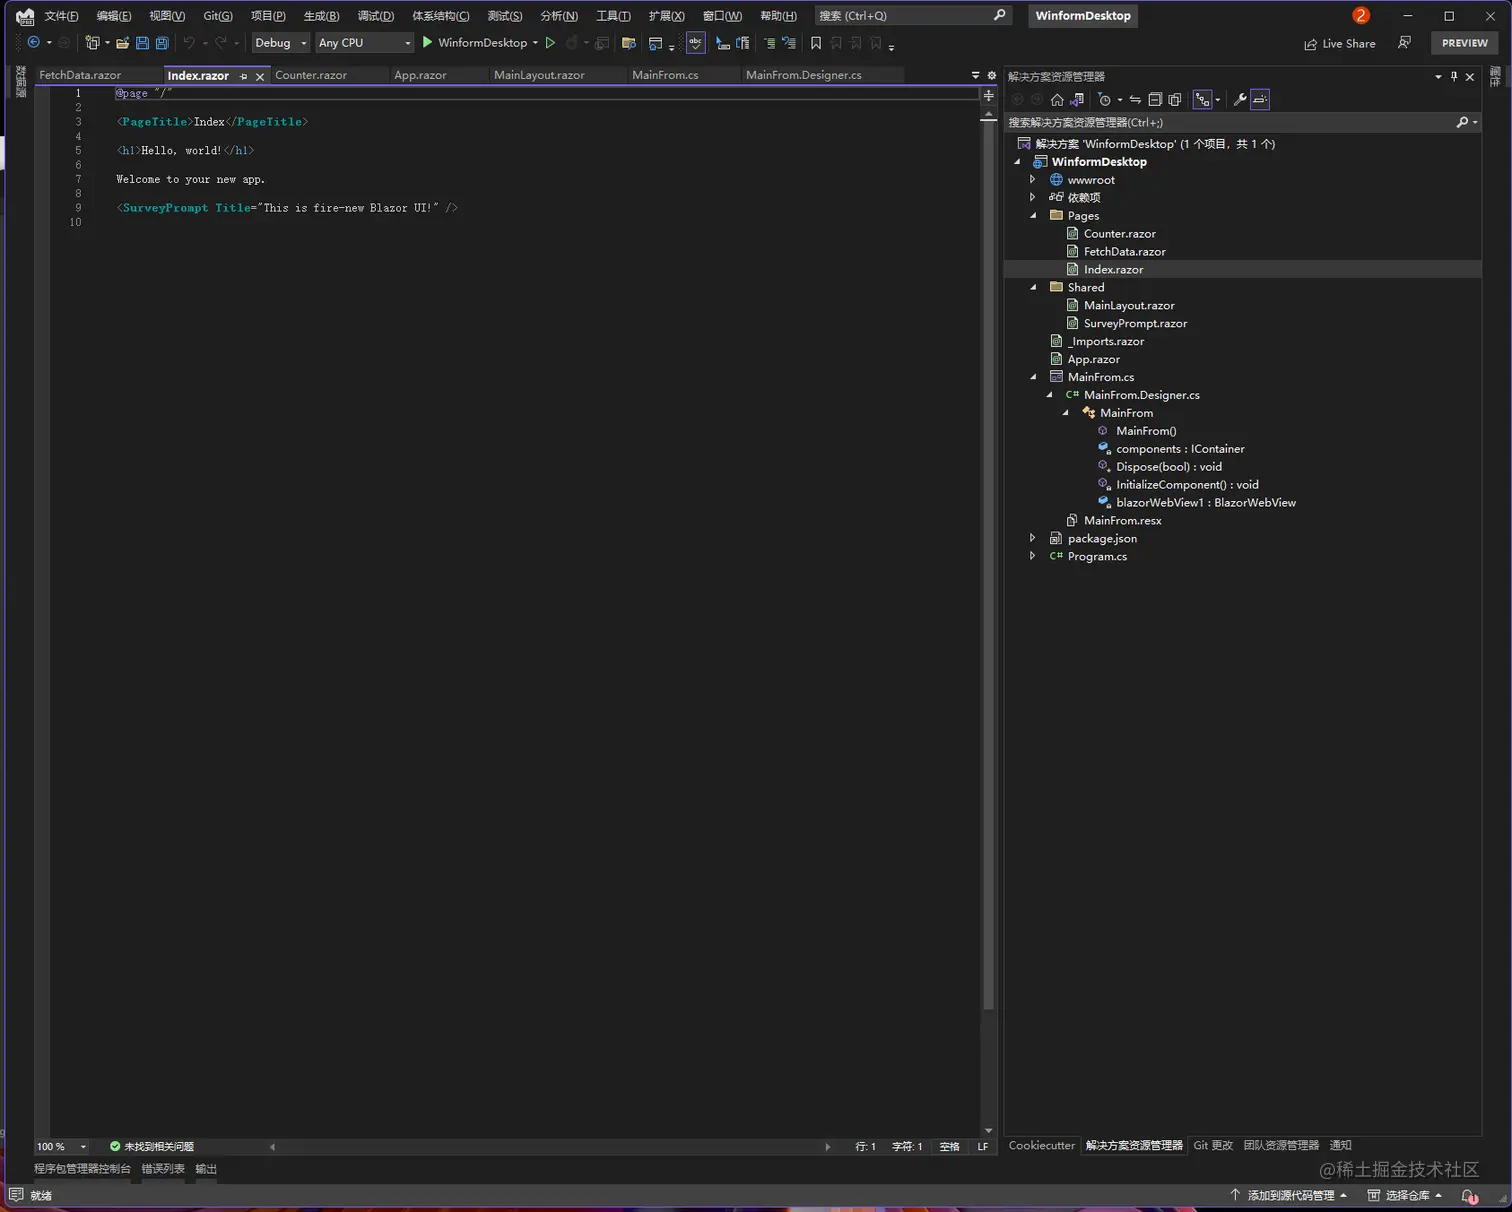The width and height of the screenshot is (1512, 1212).
Task: Select InitializeComponent() : void member
Action: point(1187,484)
